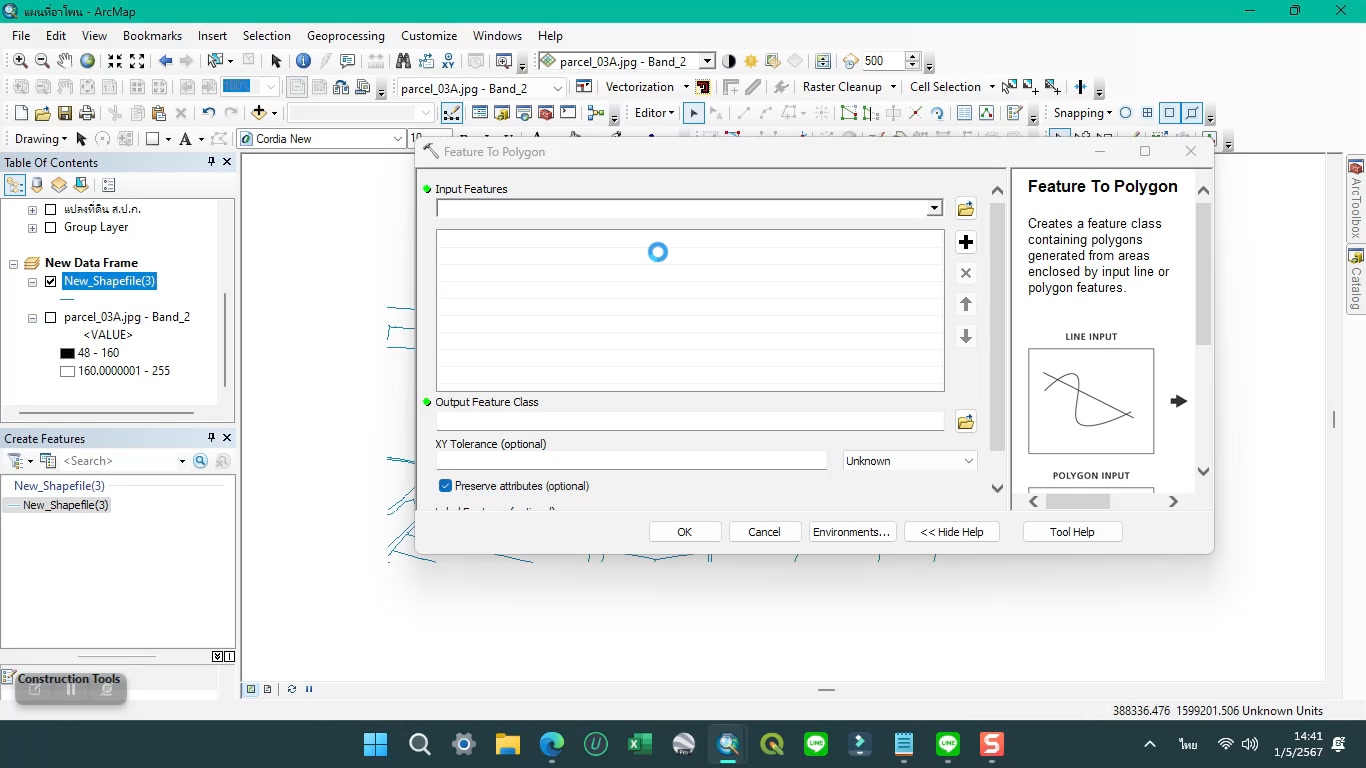The width and height of the screenshot is (1366, 768).
Task: Click the Full Extent globe icon
Action: (88, 61)
